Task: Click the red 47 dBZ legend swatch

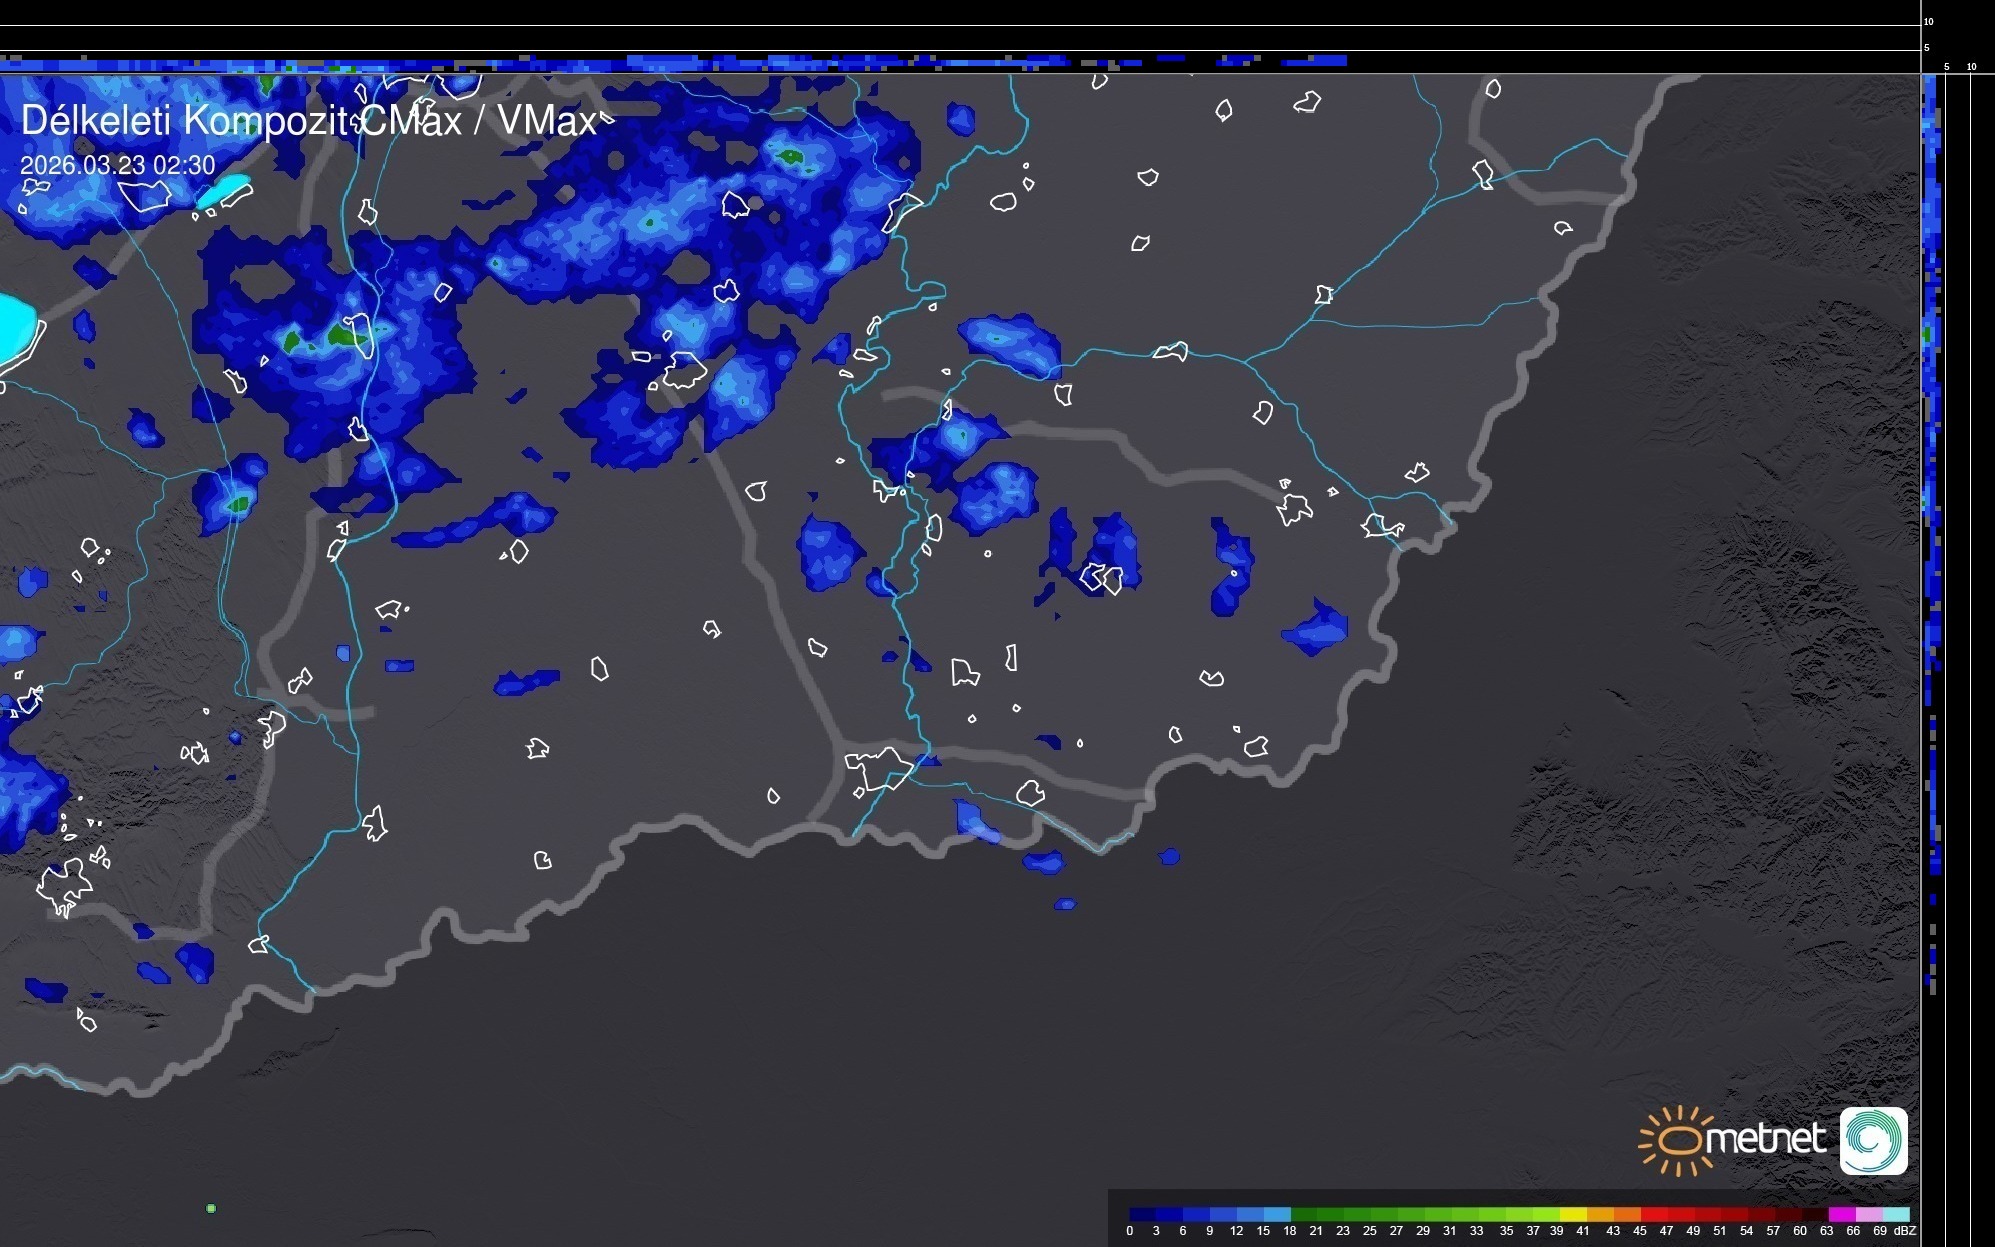Action: click(1680, 1214)
